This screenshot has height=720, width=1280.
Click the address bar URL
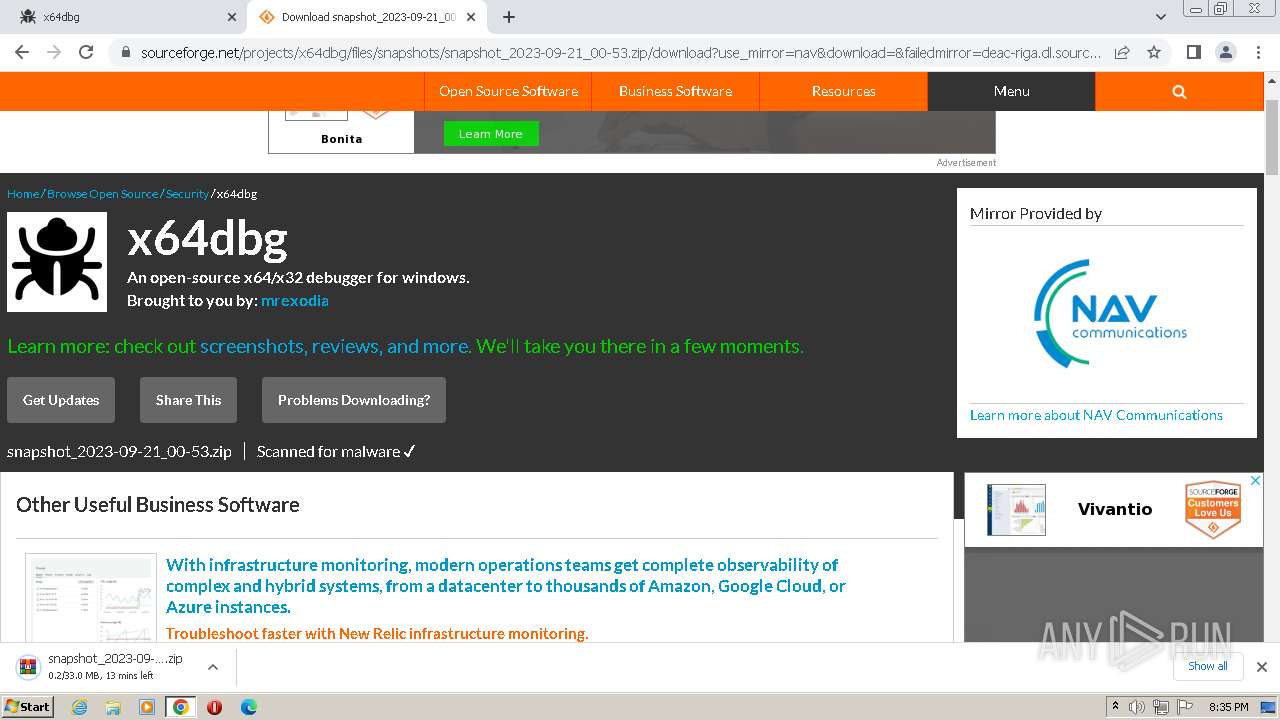(620, 53)
